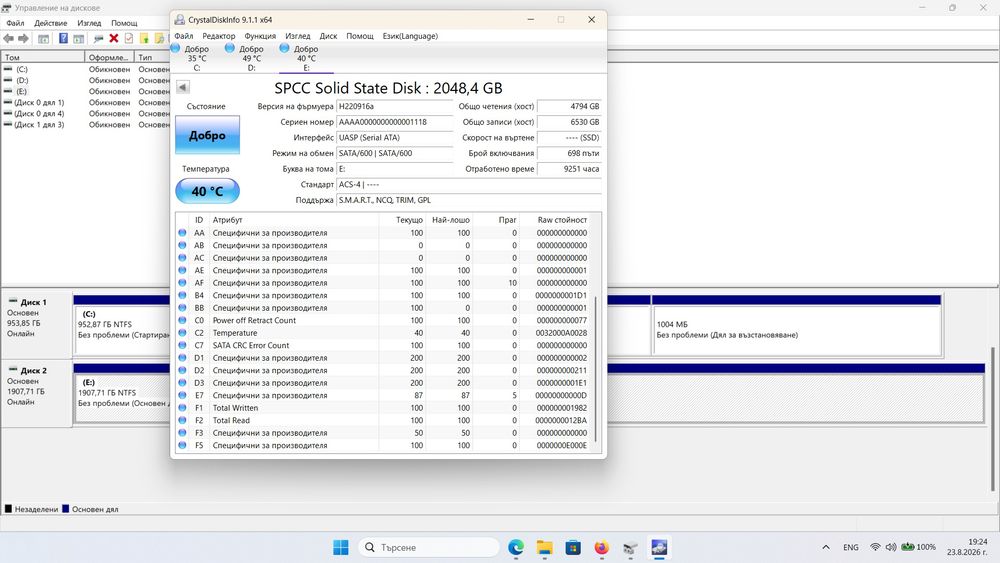Image resolution: width=1000 pixels, height=563 pixels.
Task: Open the Windows Start menu
Action: click(341, 547)
